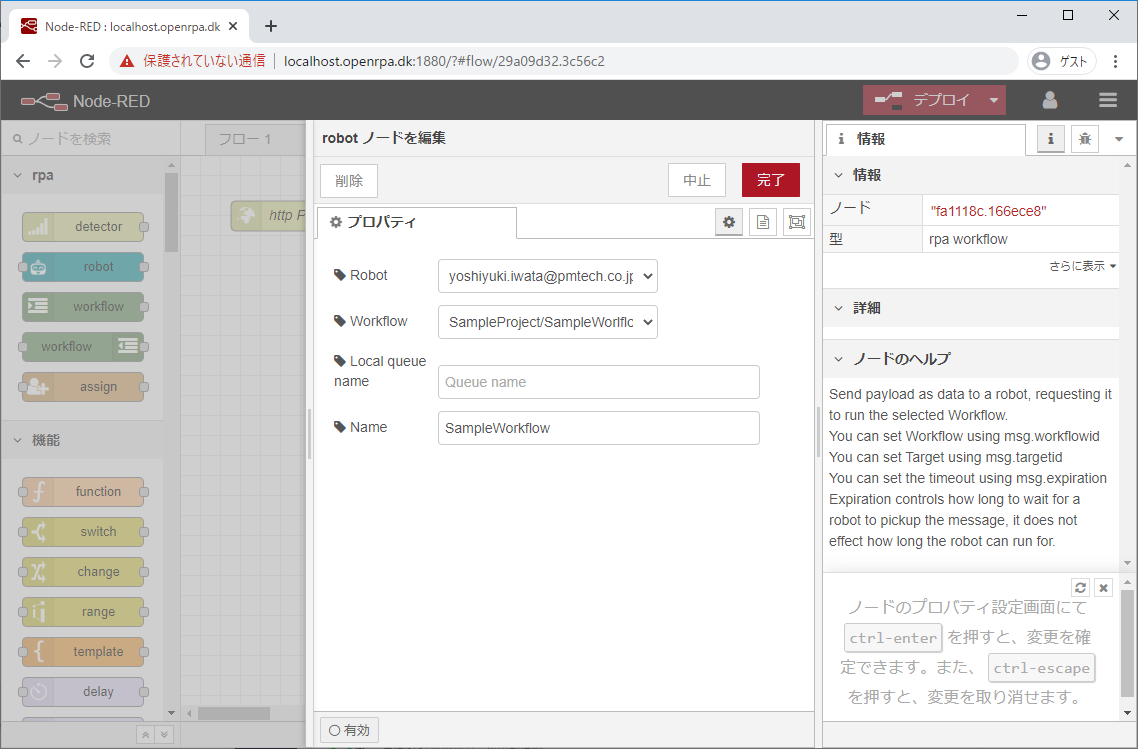Open the Chrome three-dot menu
The height and width of the screenshot is (749, 1138).
click(1116, 61)
